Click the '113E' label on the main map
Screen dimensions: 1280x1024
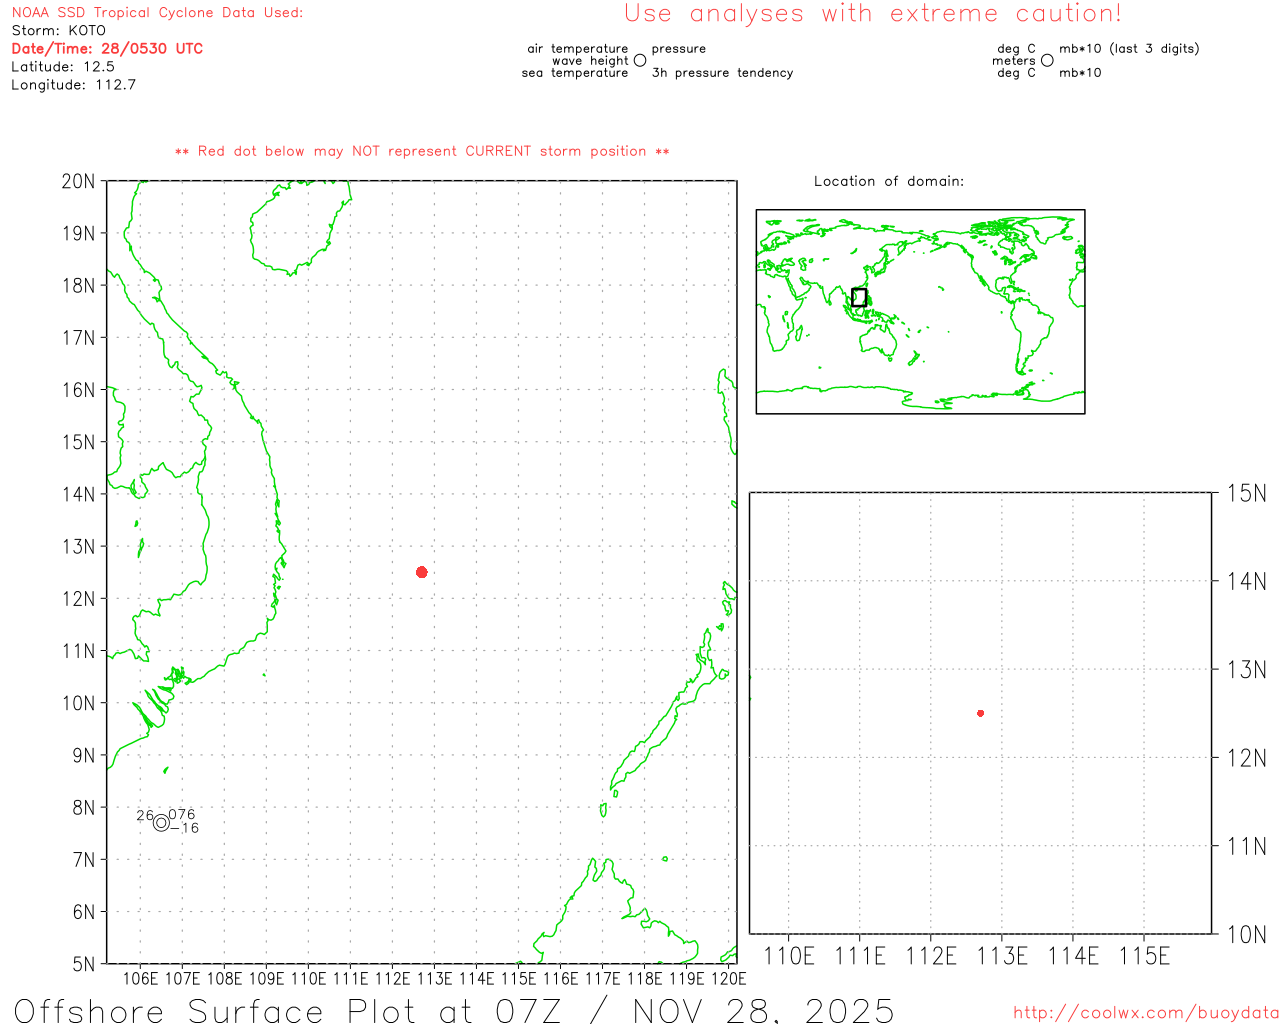coord(434,979)
